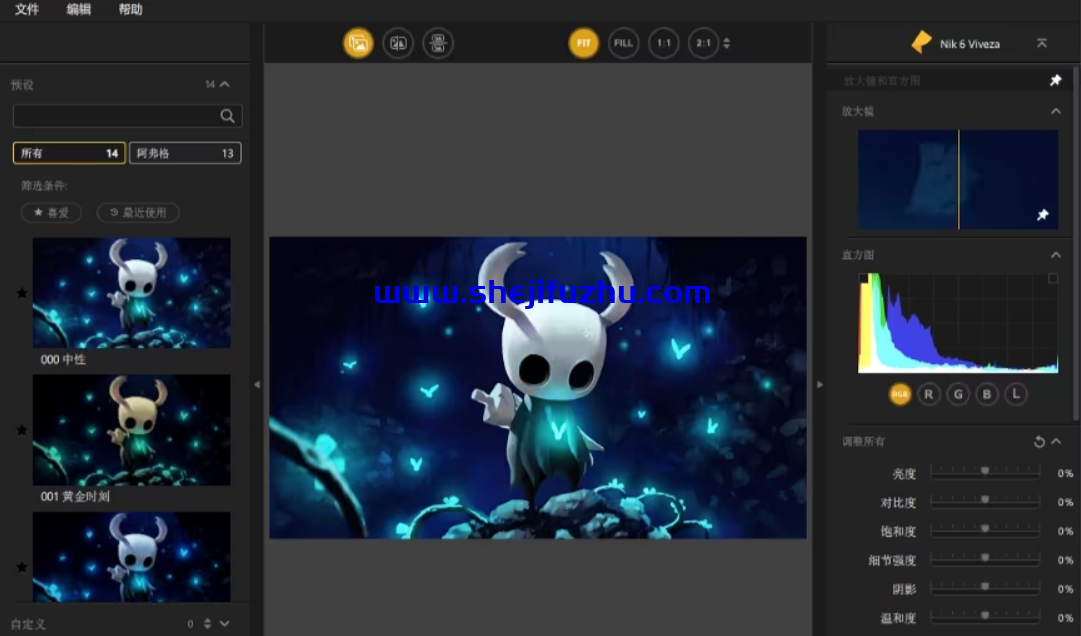Switch to side-by-side preview view
Viewport: 1081px width, 636px height.
(438, 43)
